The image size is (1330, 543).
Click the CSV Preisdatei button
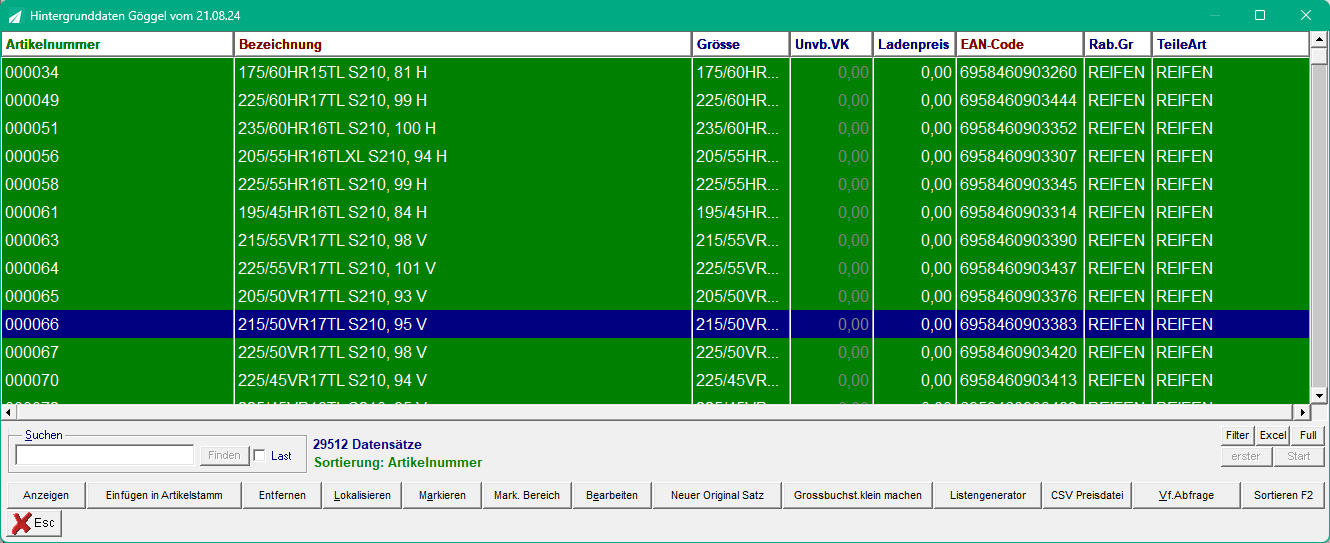tap(1086, 495)
